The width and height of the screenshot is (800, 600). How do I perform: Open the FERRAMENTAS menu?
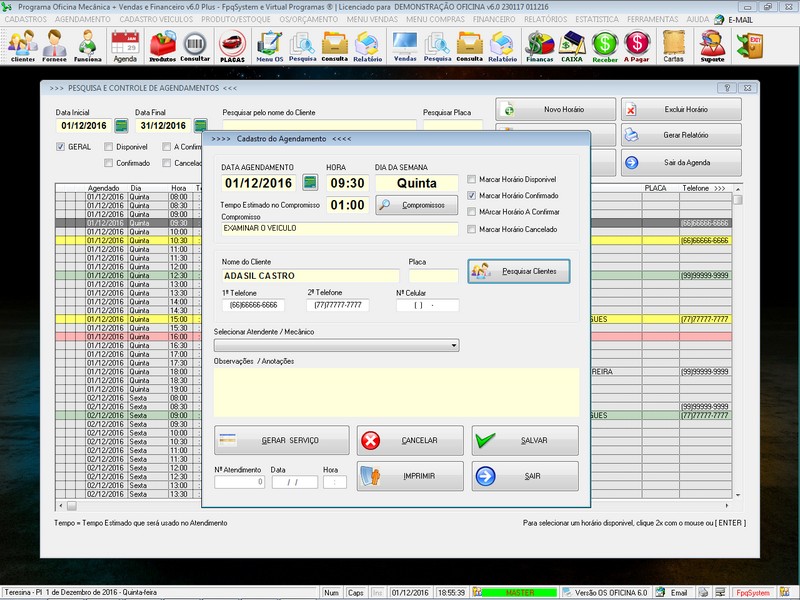tap(653, 19)
